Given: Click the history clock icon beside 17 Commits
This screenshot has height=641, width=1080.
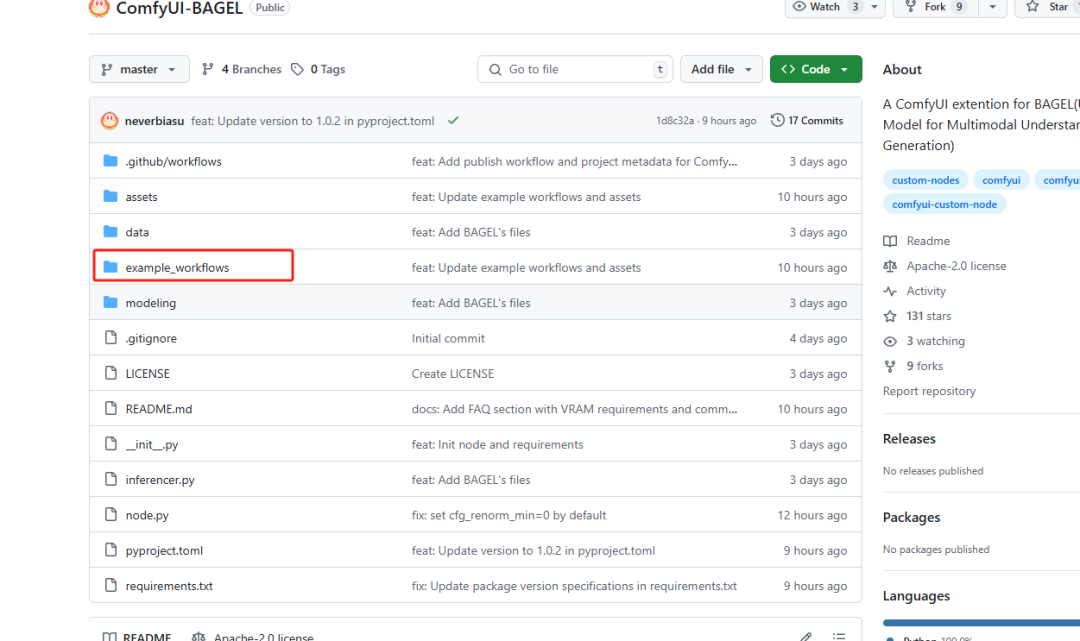Looking at the screenshot, I should click(x=778, y=120).
